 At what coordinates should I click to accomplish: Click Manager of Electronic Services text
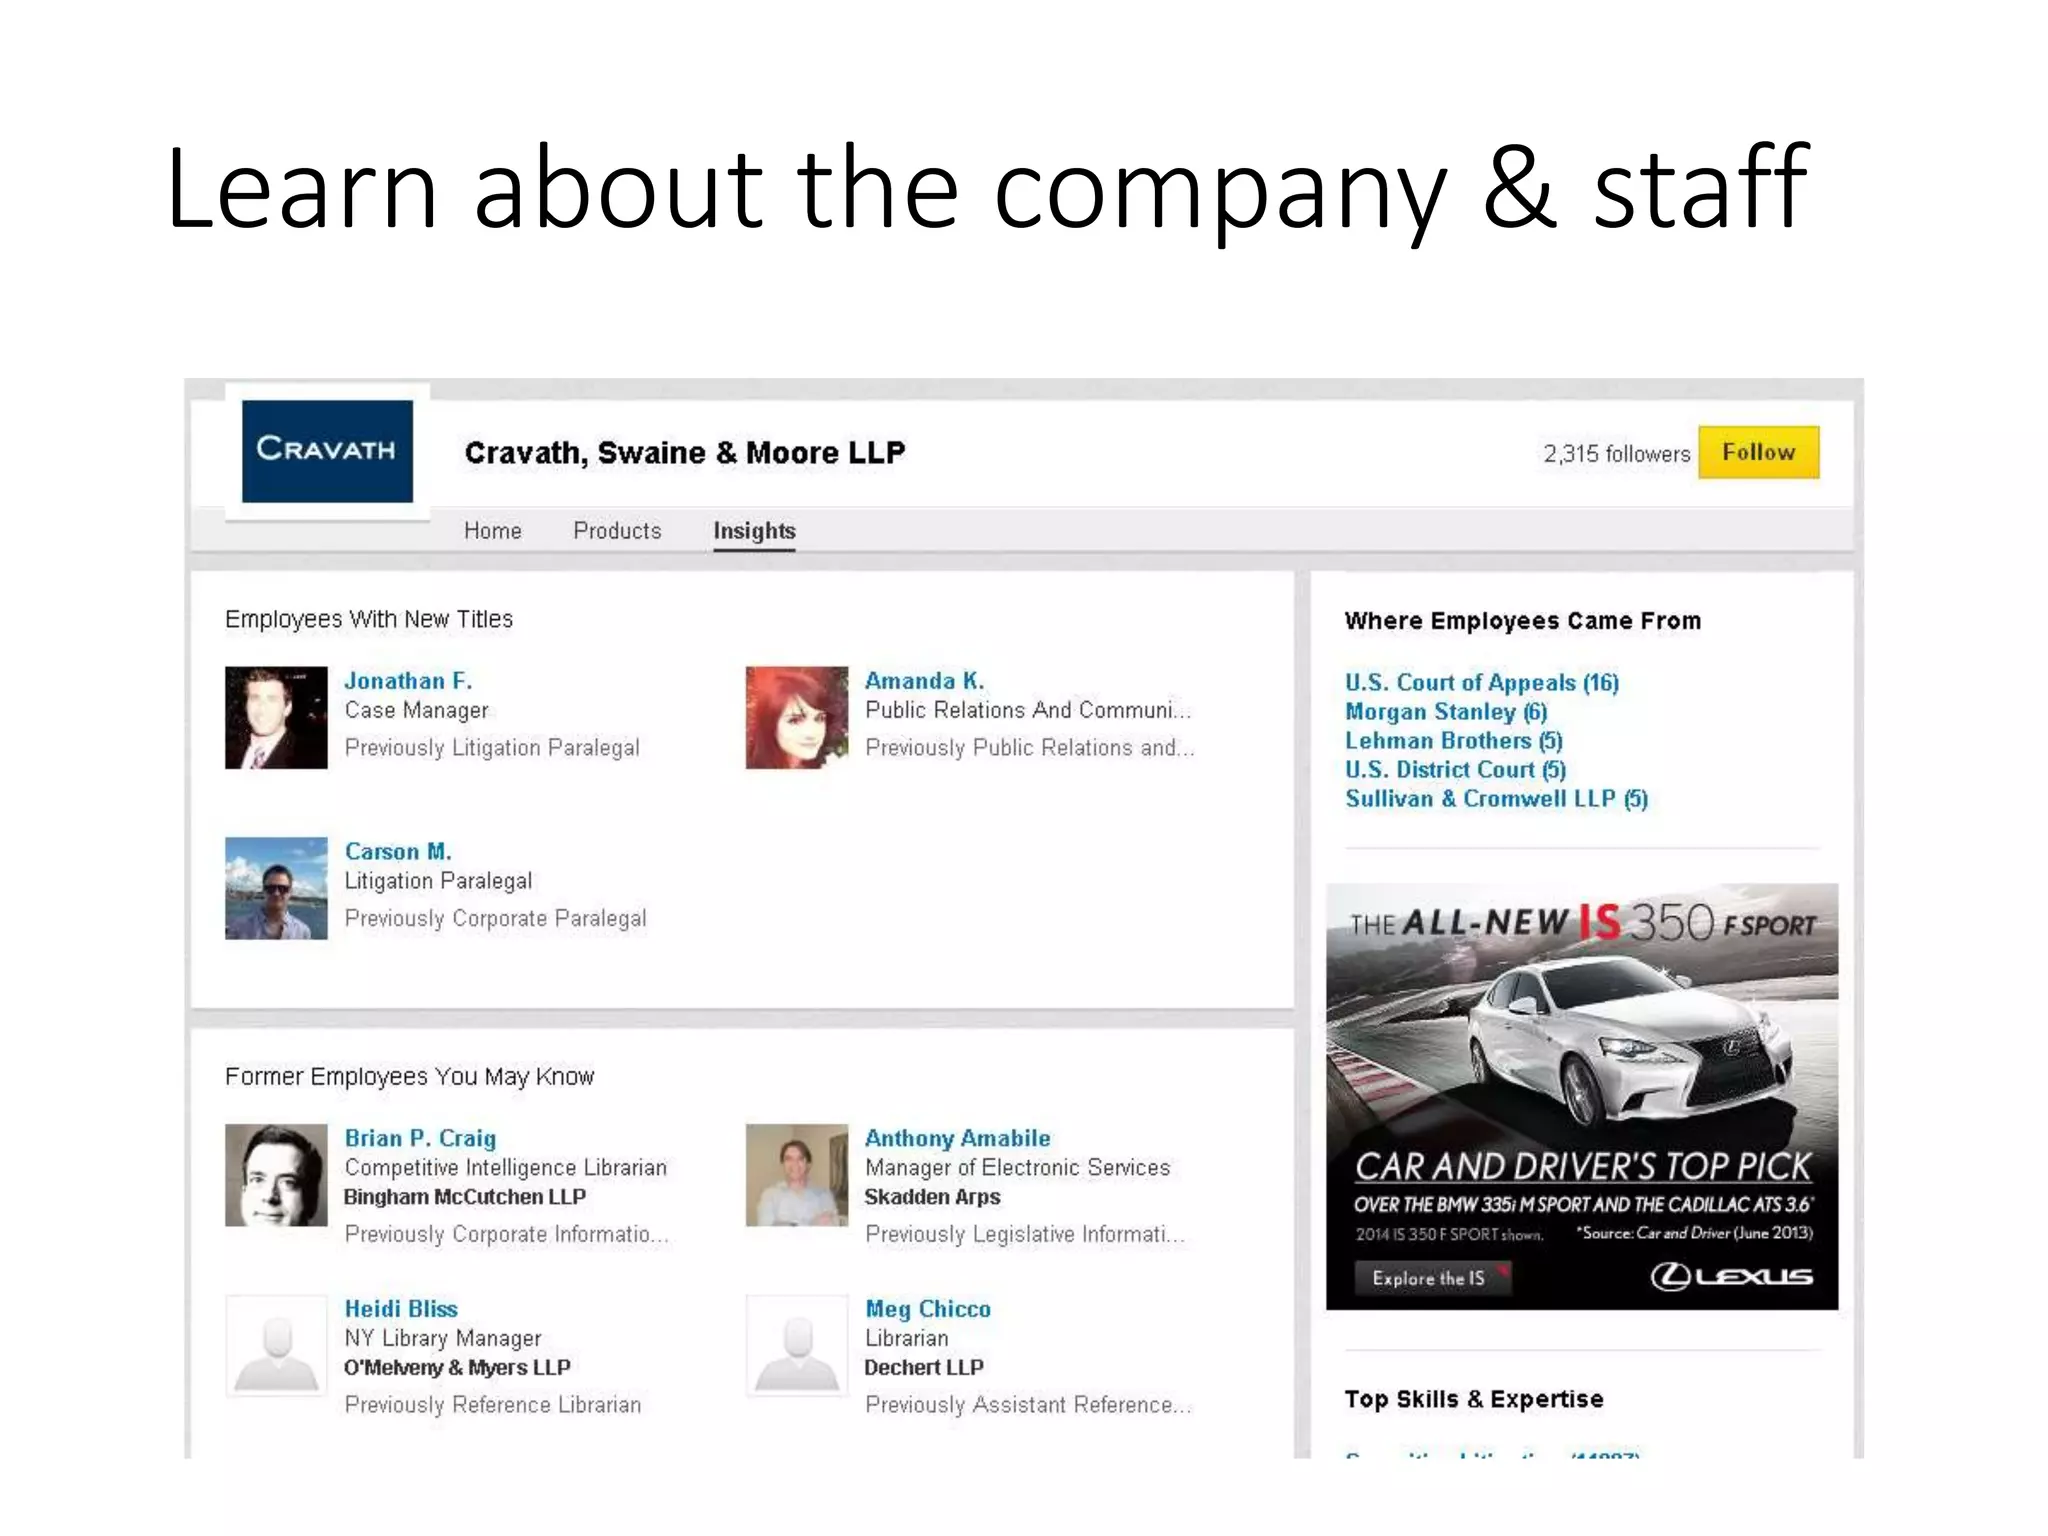pyautogui.click(x=1017, y=1168)
